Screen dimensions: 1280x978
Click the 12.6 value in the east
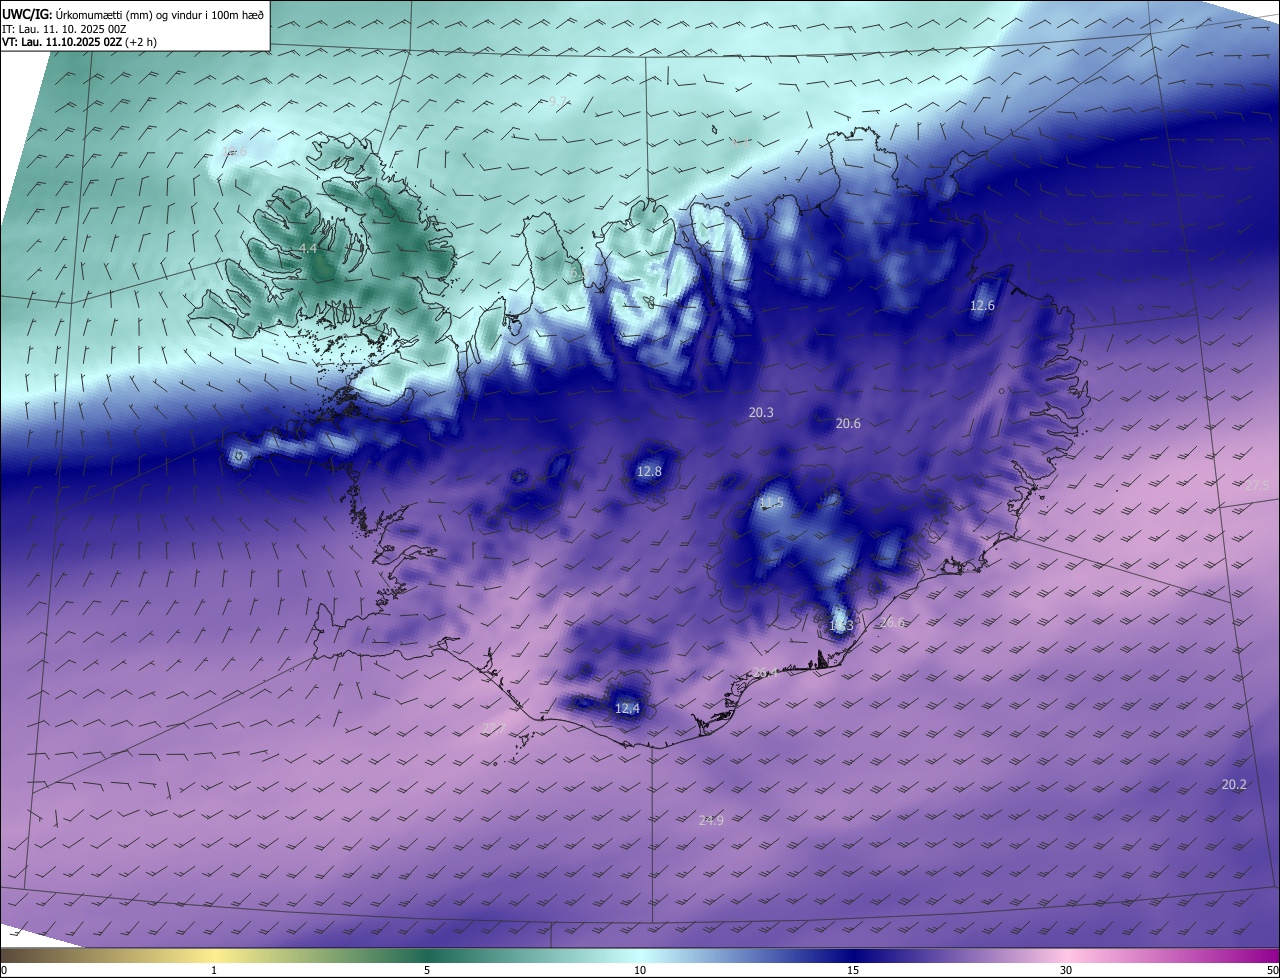[x=983, y=306]
